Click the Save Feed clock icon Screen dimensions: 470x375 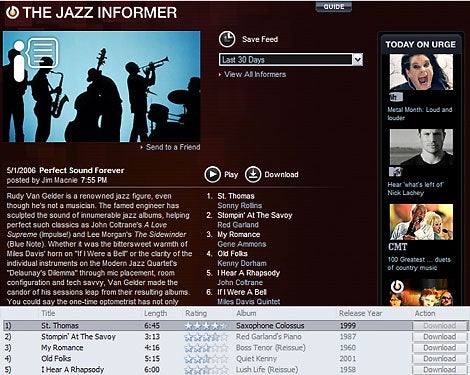pyautogui.click(x=227, y=39)
